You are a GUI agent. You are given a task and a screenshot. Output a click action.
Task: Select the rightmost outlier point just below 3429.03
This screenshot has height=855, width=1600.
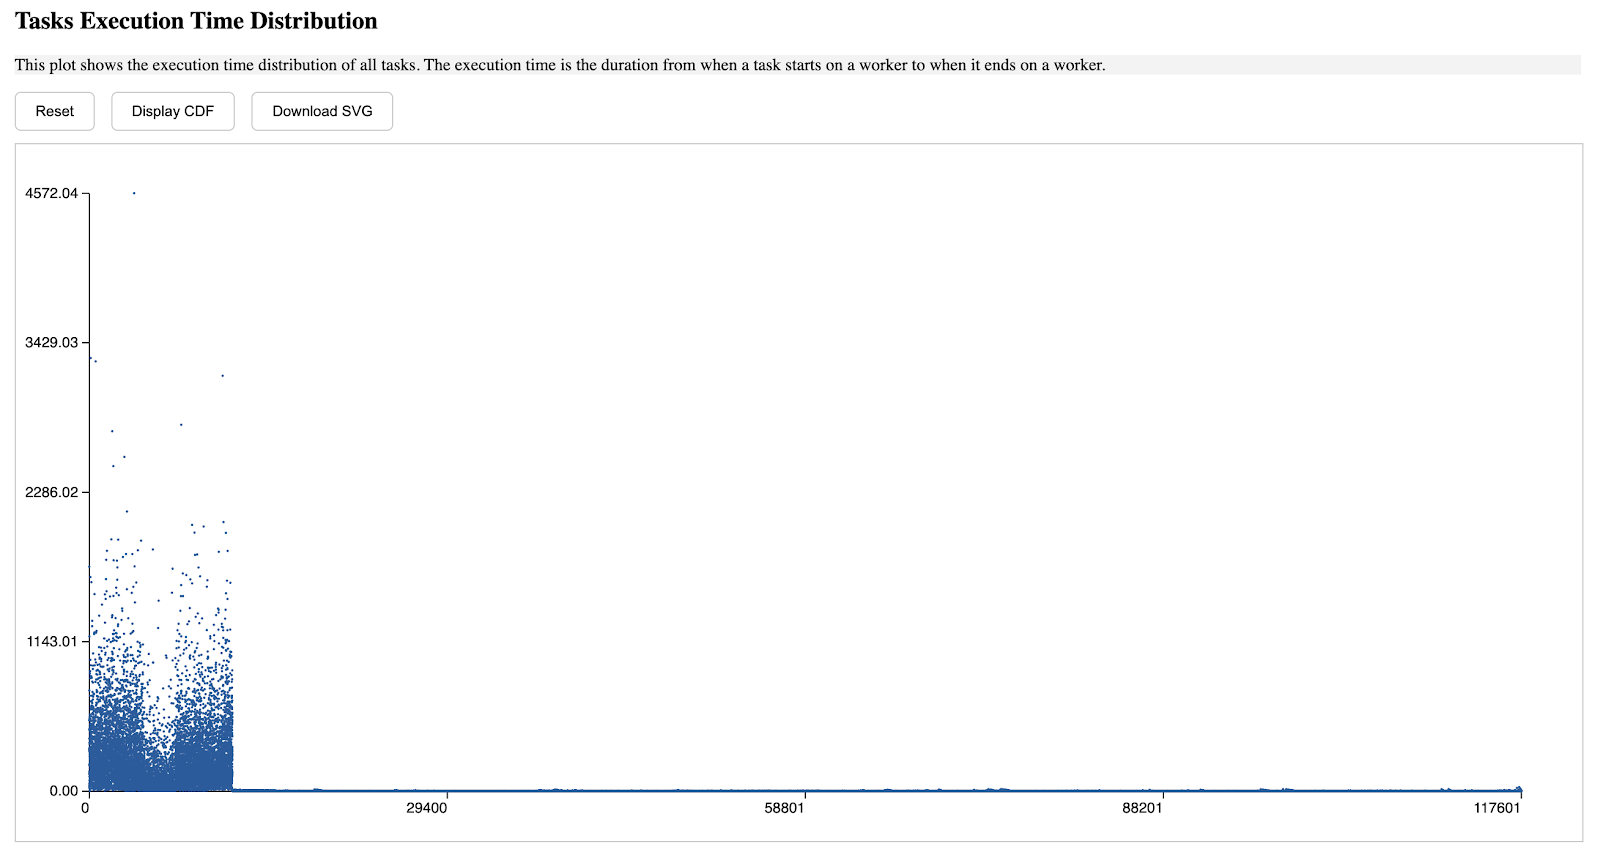pos(222,376)
